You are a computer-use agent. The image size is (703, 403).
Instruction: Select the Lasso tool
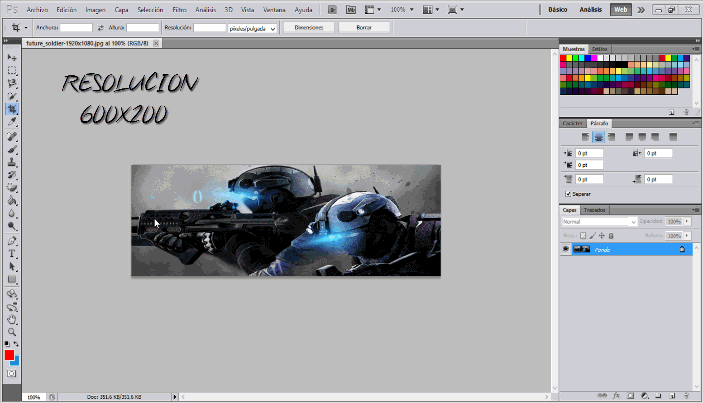(x=12, y=83)
